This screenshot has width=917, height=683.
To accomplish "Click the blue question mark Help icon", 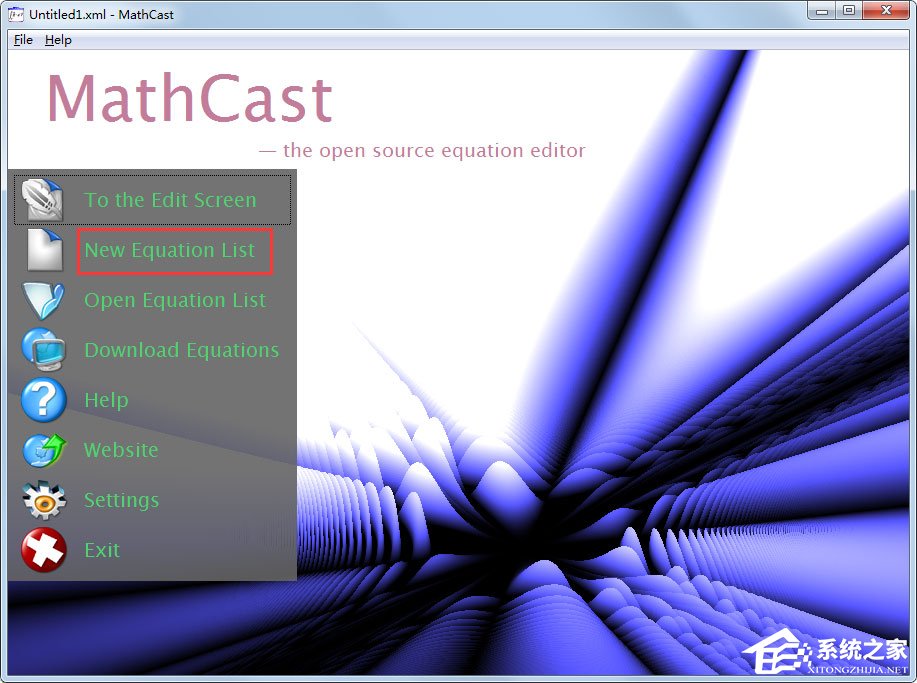I will [44, 400].
